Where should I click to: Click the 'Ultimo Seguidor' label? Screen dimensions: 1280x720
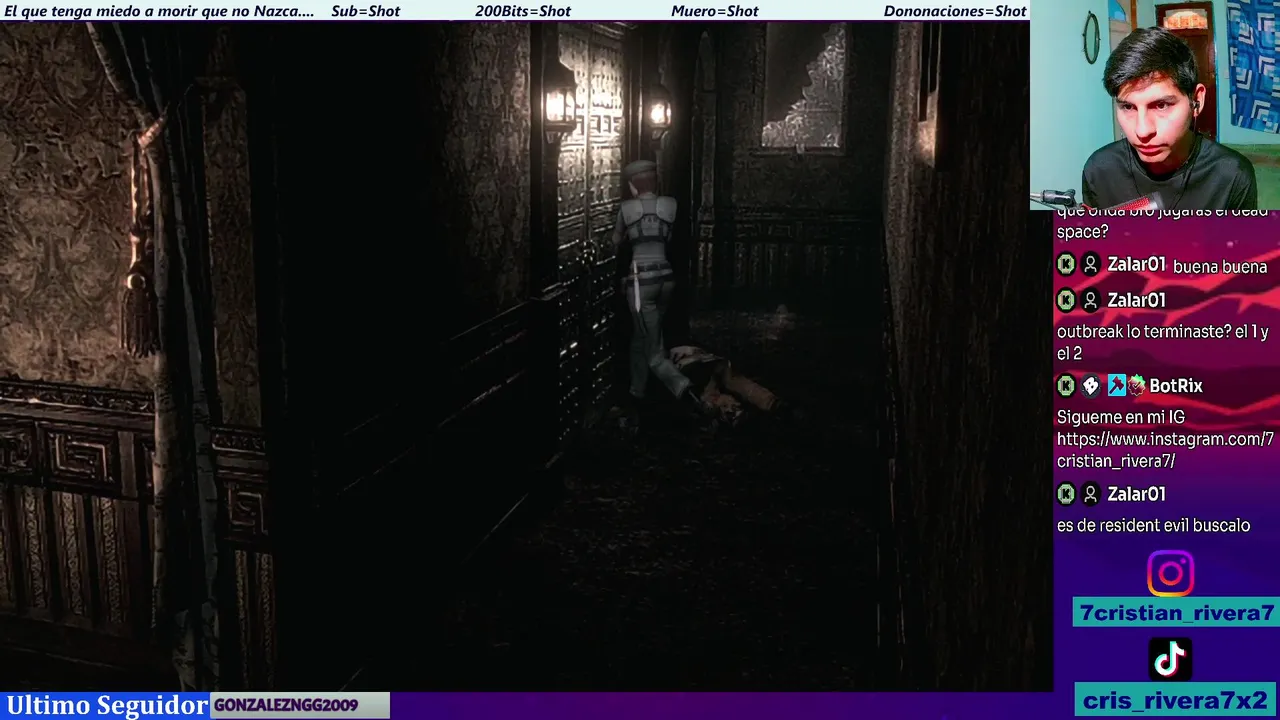click(x=106, y=705)
